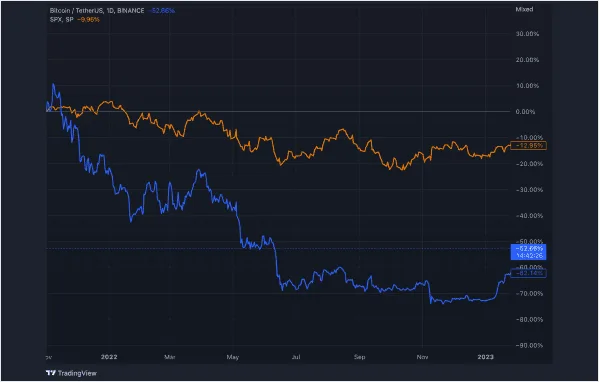Viewport: 599px width, 382px height.
Task: Click the orange SPX price tag on axis
Action: click(x=528, y=145)
